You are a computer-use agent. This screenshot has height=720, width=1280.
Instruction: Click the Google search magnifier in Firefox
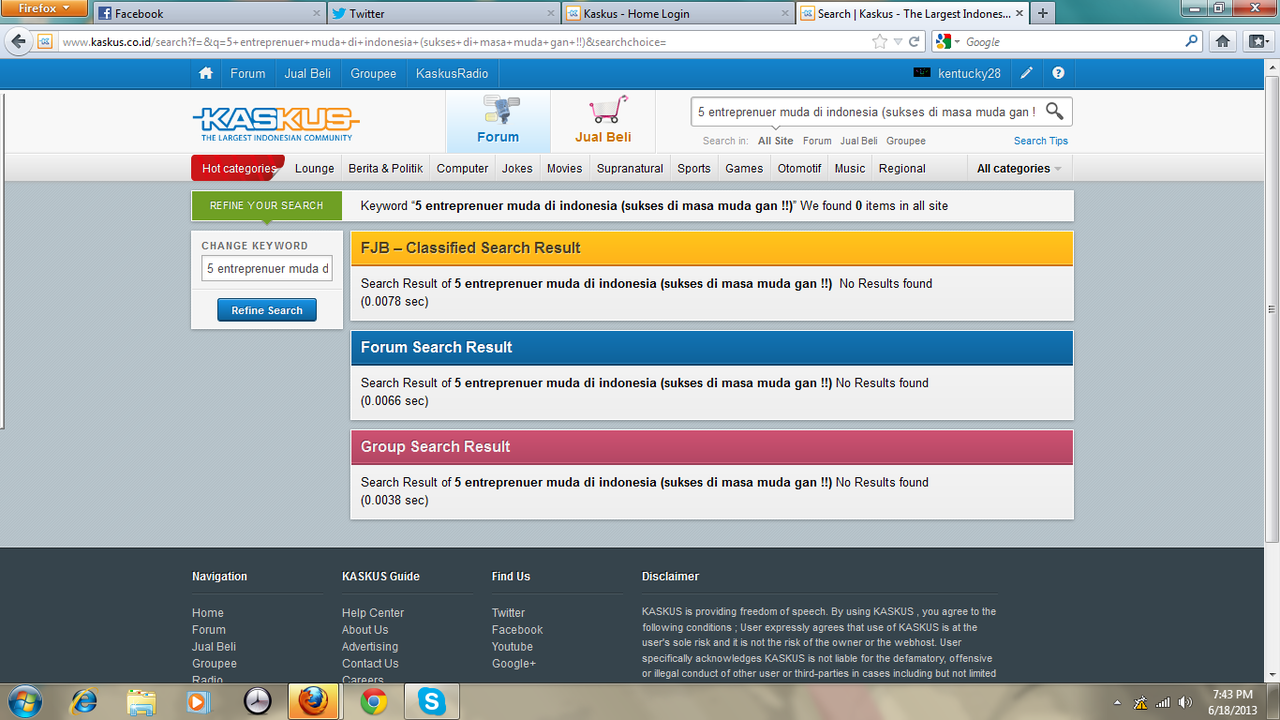1191,42
